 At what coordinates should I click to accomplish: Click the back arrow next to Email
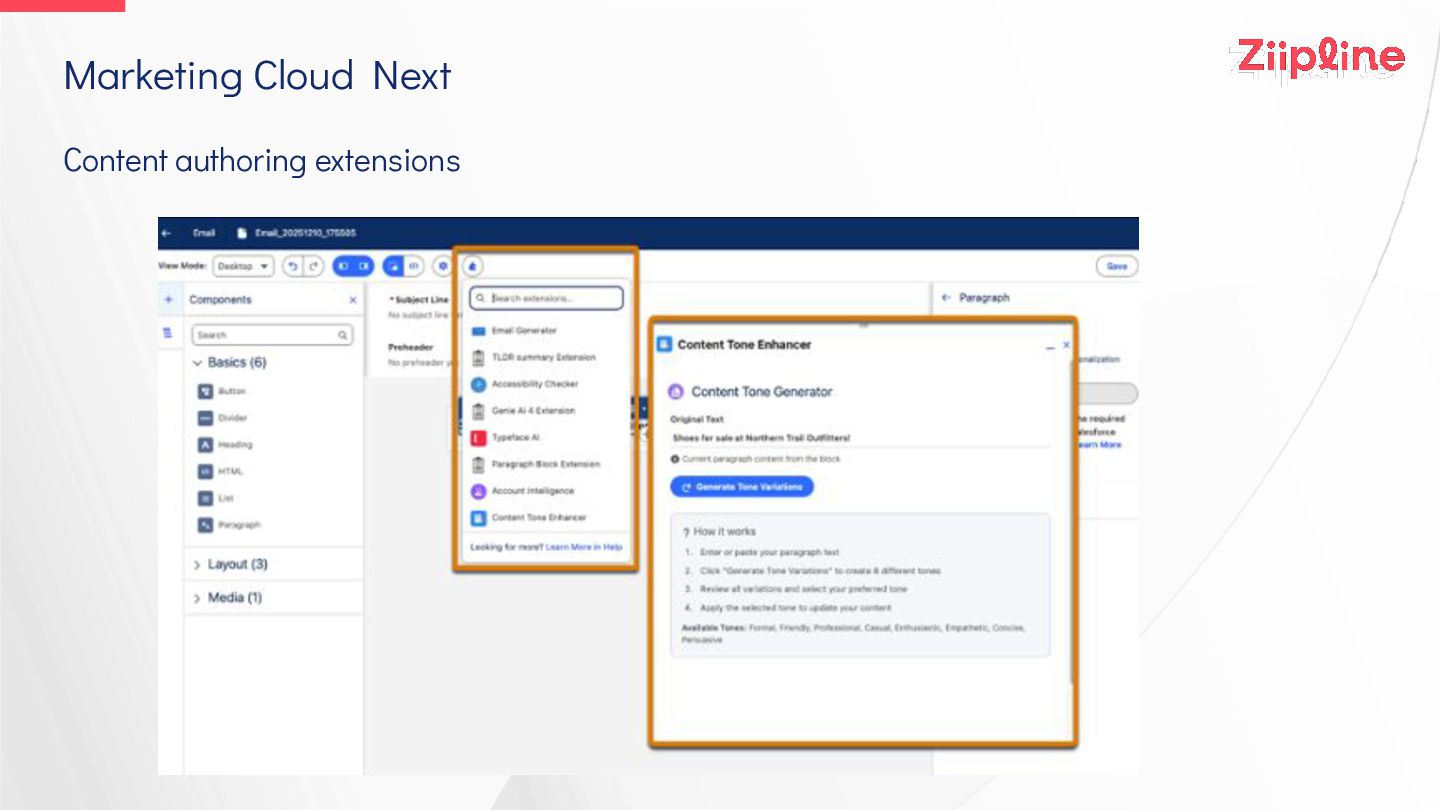[x=166, y=233]
